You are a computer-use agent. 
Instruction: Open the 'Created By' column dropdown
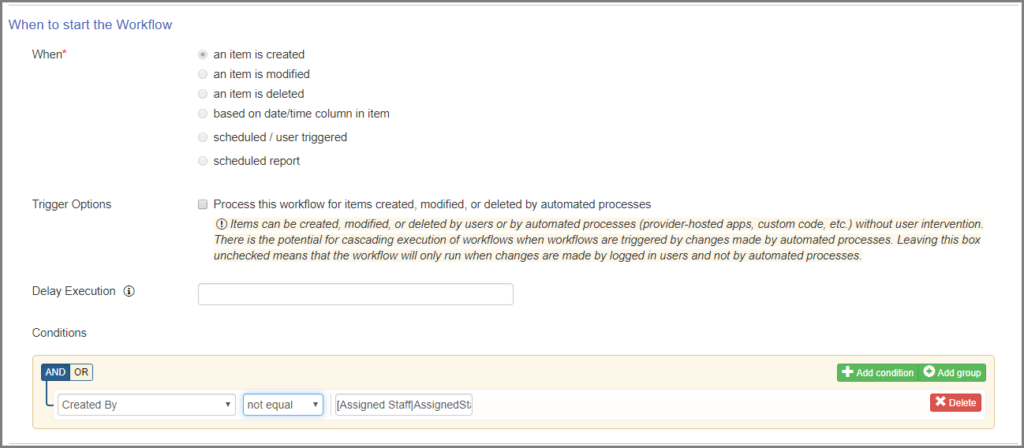[x=147, y=405]
